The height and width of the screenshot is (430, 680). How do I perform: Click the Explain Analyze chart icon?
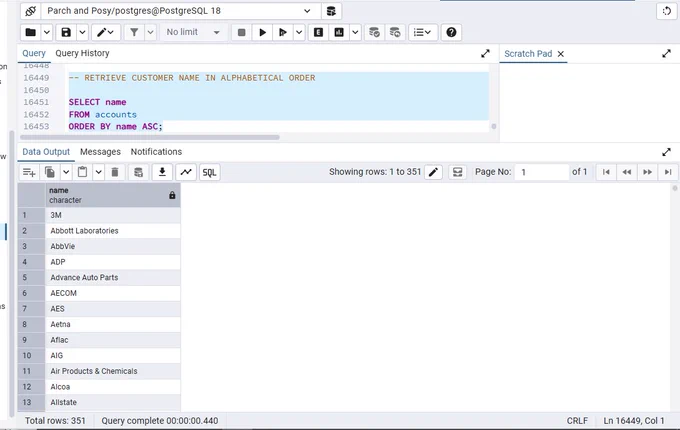point(339,32)
